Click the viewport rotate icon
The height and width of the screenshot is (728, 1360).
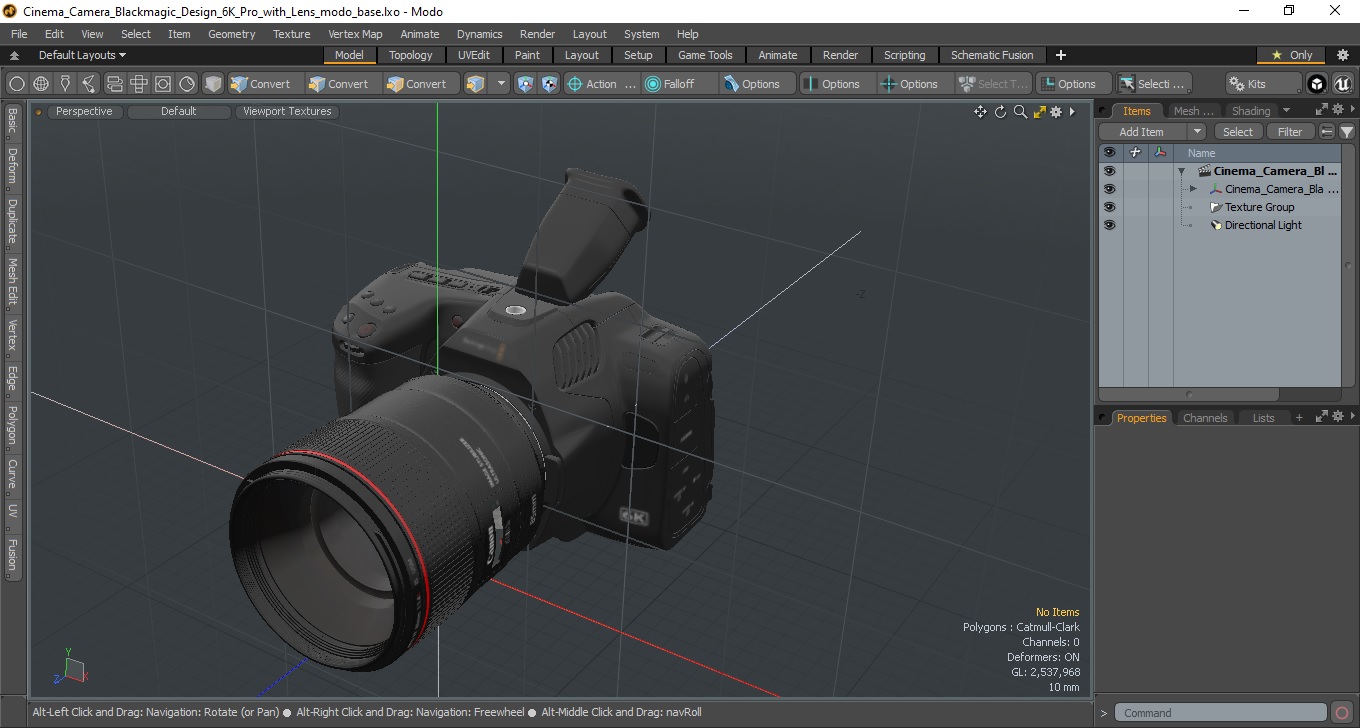[x=1000, y=112]
